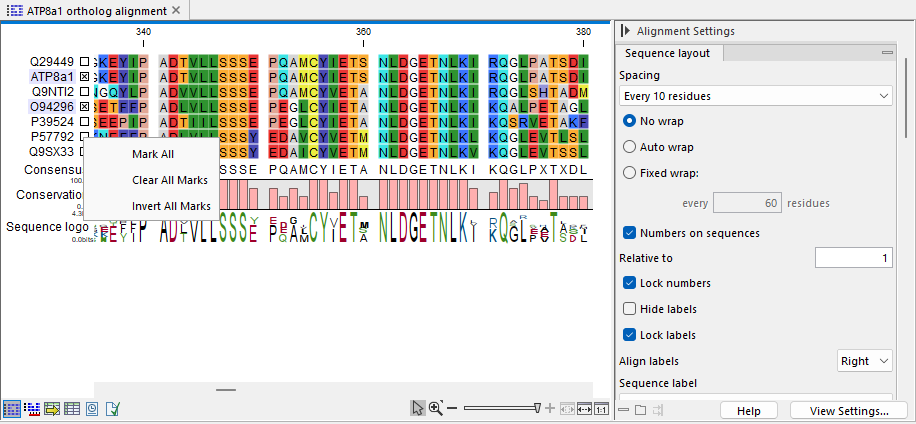This screenshot has height=424, width=916.
Task: Collapse the Alignment Settings side panel arrow
Action: coord(626,31)
